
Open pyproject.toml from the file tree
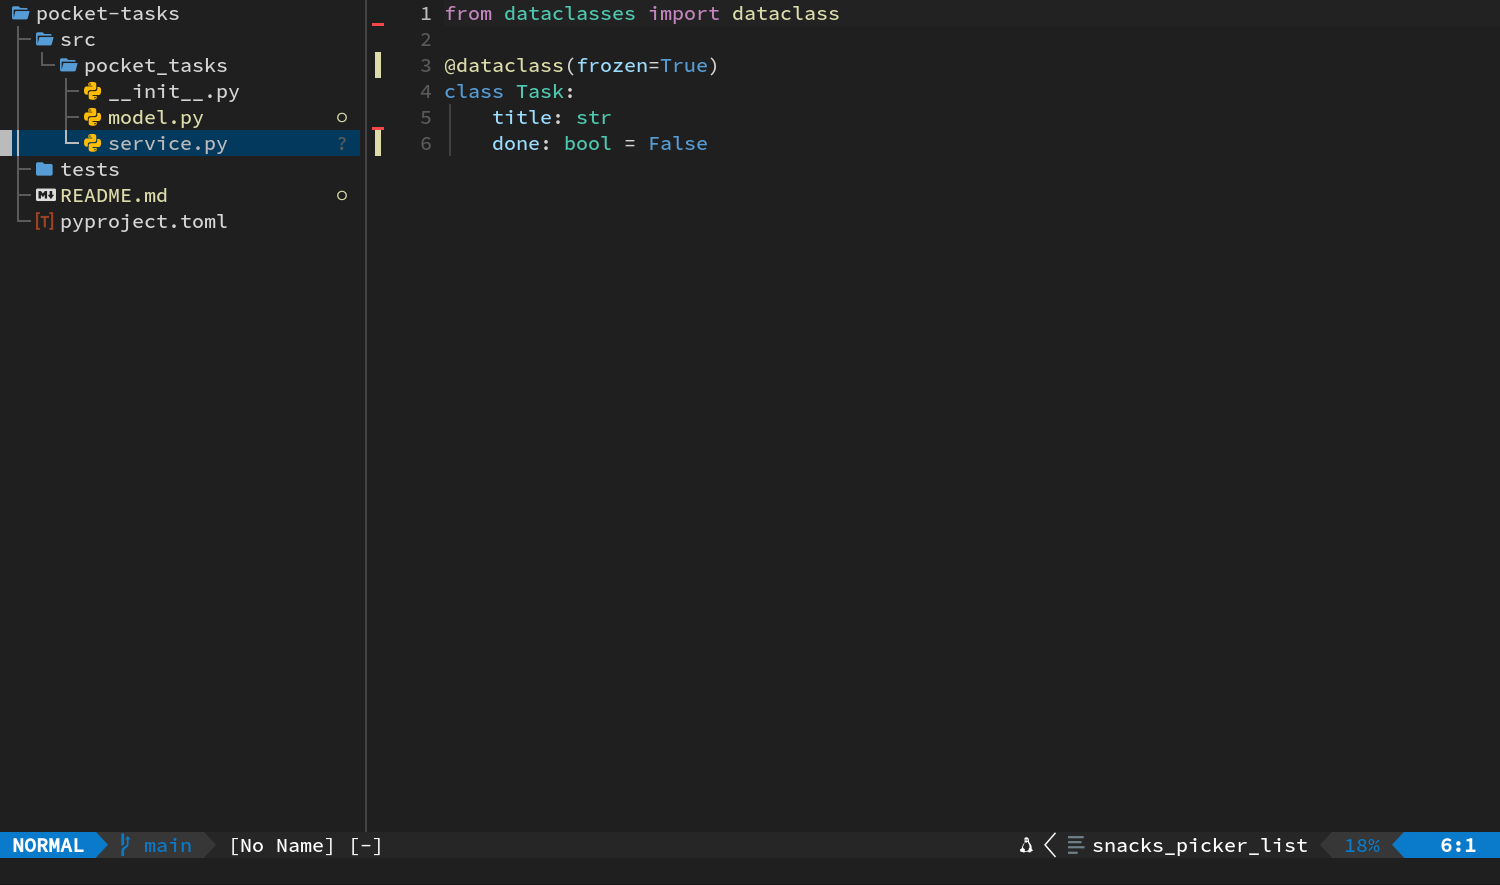tap(144, 222)
